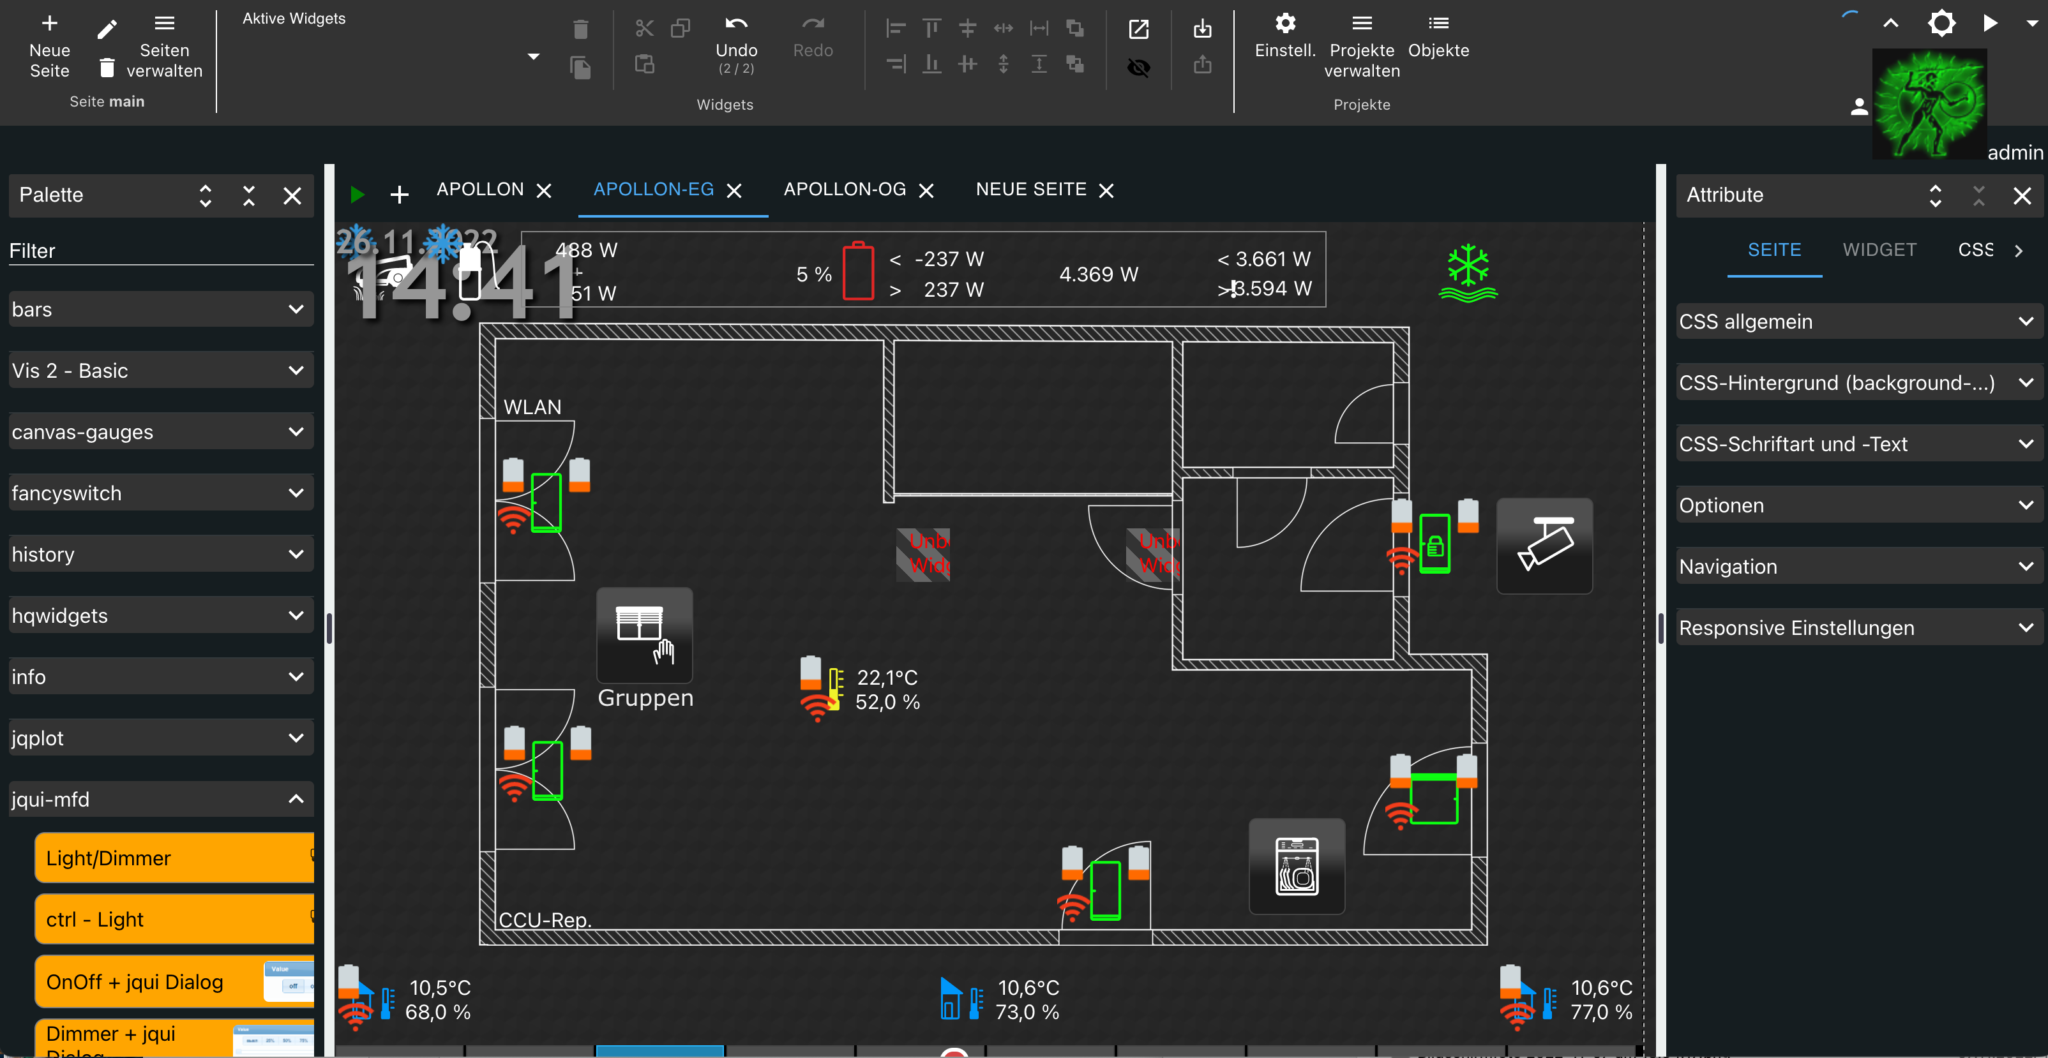Toggle lock state on the lock widget
Image resolution: width=2048 pixels, height=1058 pixels.
pos(1437,545)
